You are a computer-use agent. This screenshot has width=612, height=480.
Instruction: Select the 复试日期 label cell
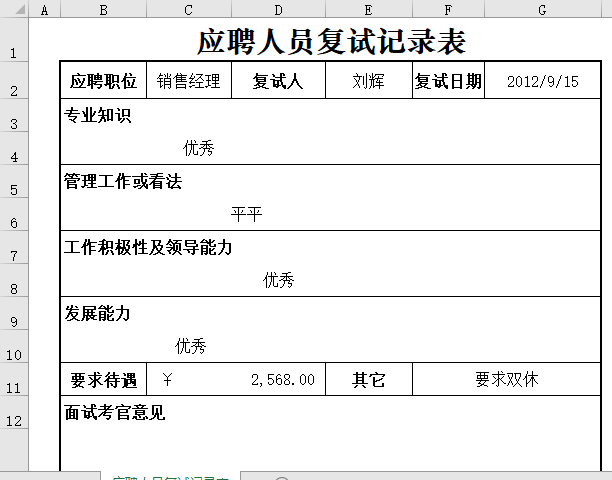pos(448,82)
